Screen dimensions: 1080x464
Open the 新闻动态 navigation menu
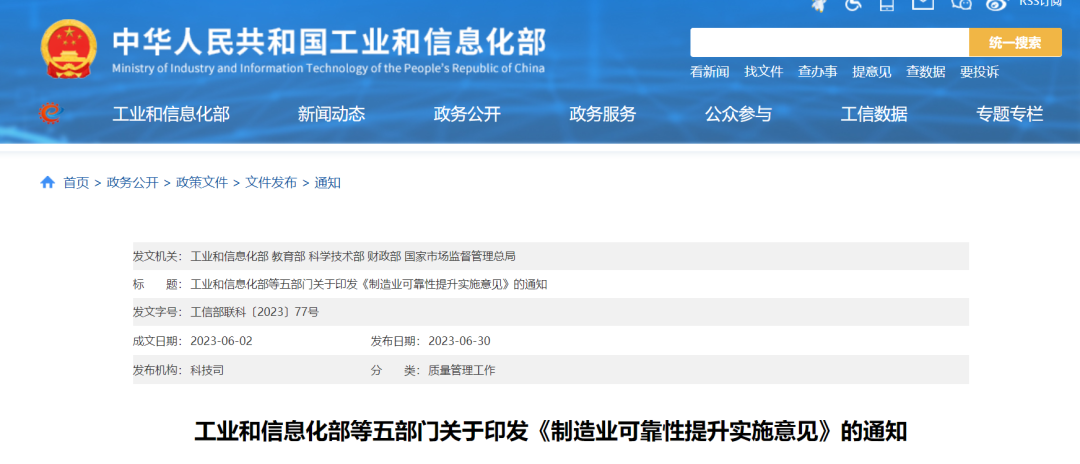click(x=331, y=114)
